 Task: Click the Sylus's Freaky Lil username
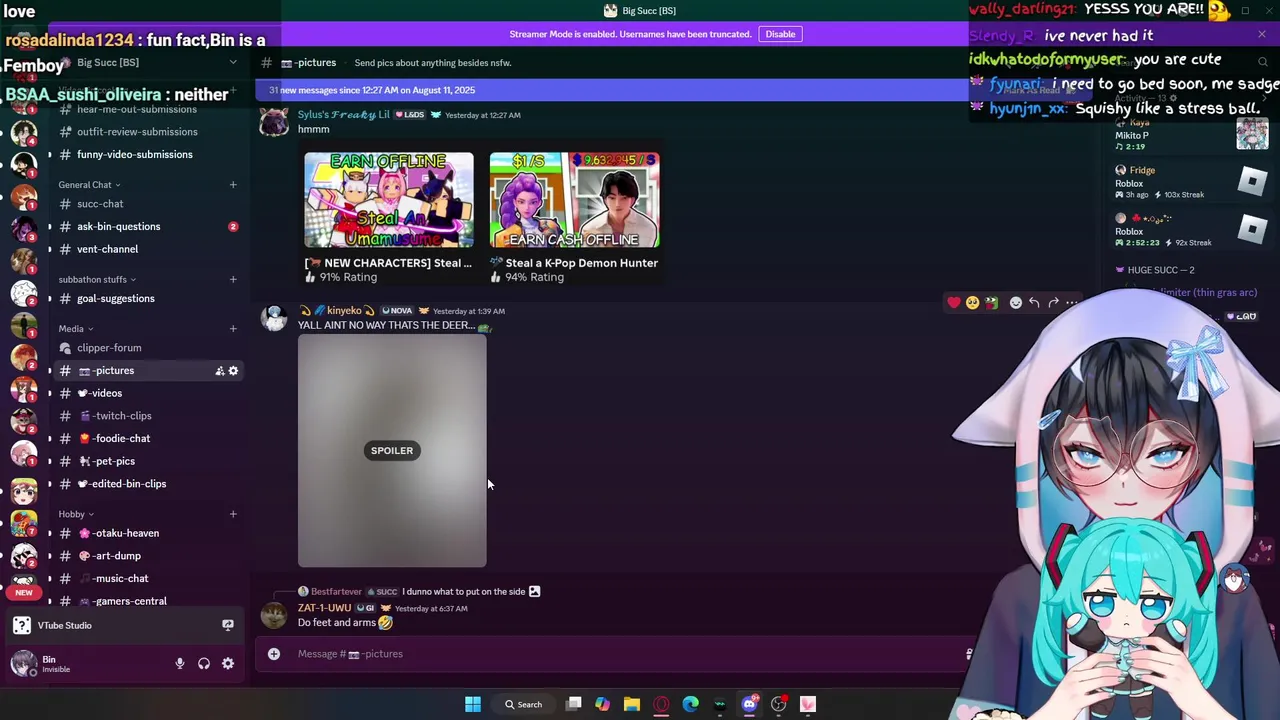[x=344, y=115]
